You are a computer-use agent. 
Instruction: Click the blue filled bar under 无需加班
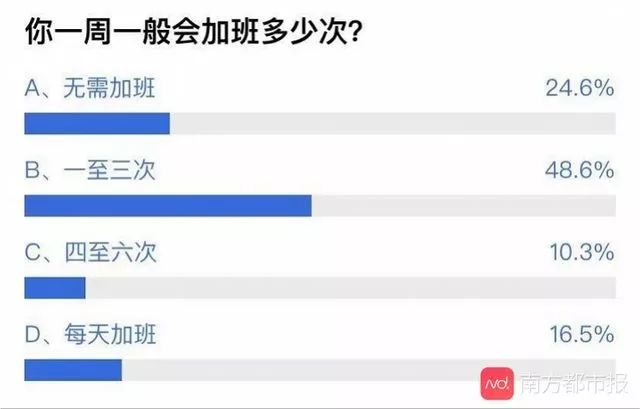click(x=96, y=124)
